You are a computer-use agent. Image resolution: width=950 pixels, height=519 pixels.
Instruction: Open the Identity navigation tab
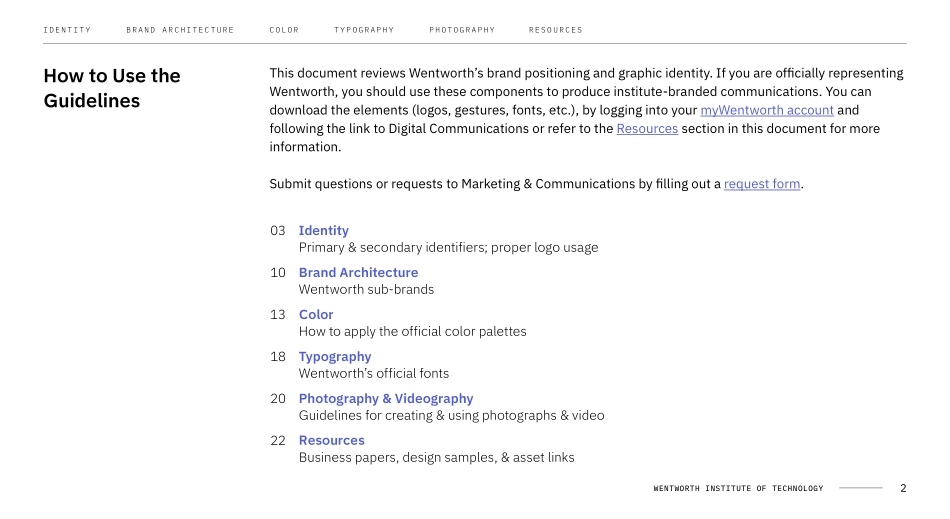coord(67,30)
